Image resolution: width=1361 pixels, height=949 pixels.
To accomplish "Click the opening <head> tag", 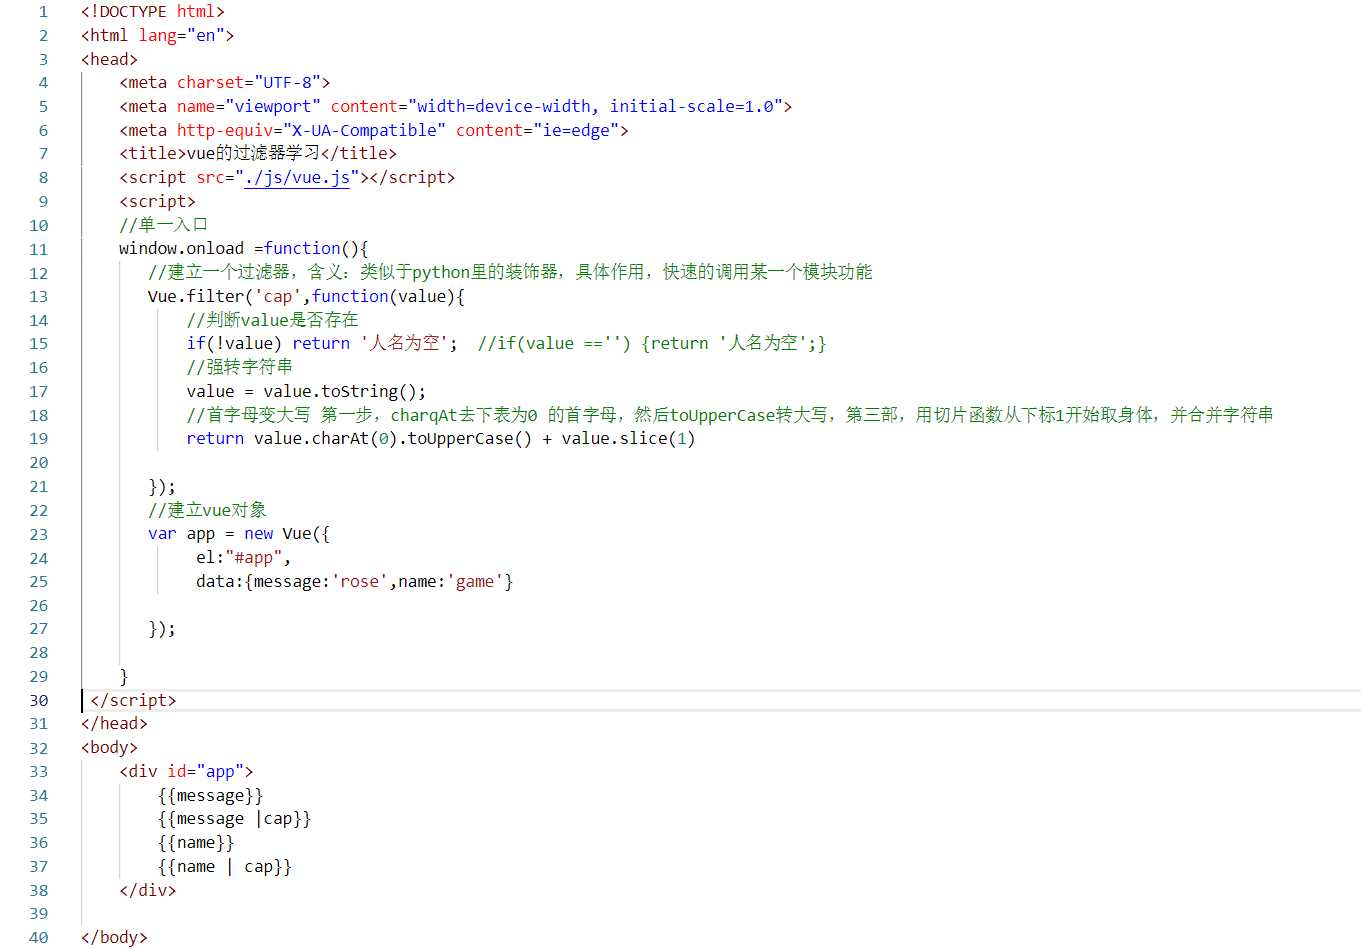I will (x=109, y=59).
